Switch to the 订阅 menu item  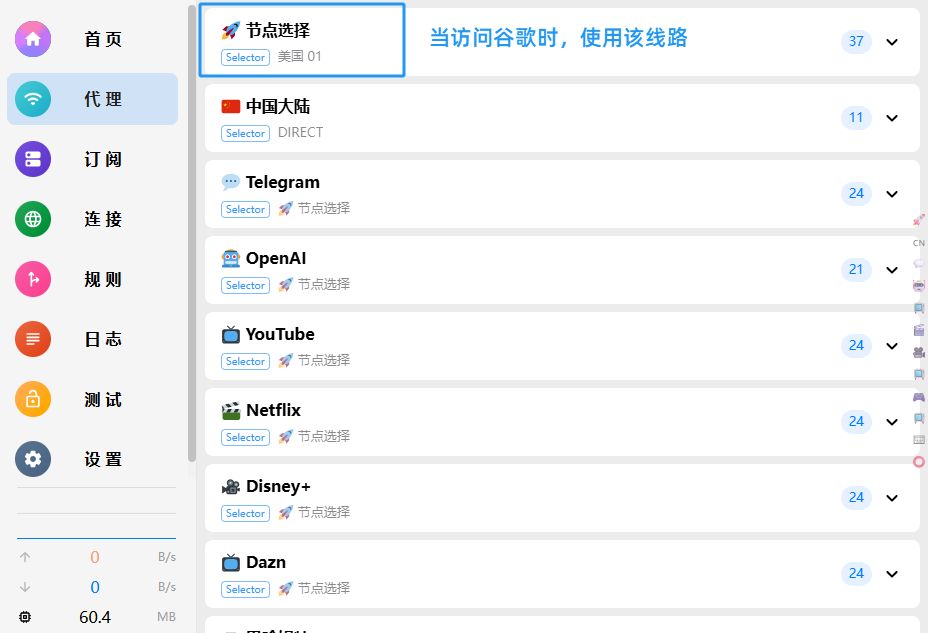[102, 159]
